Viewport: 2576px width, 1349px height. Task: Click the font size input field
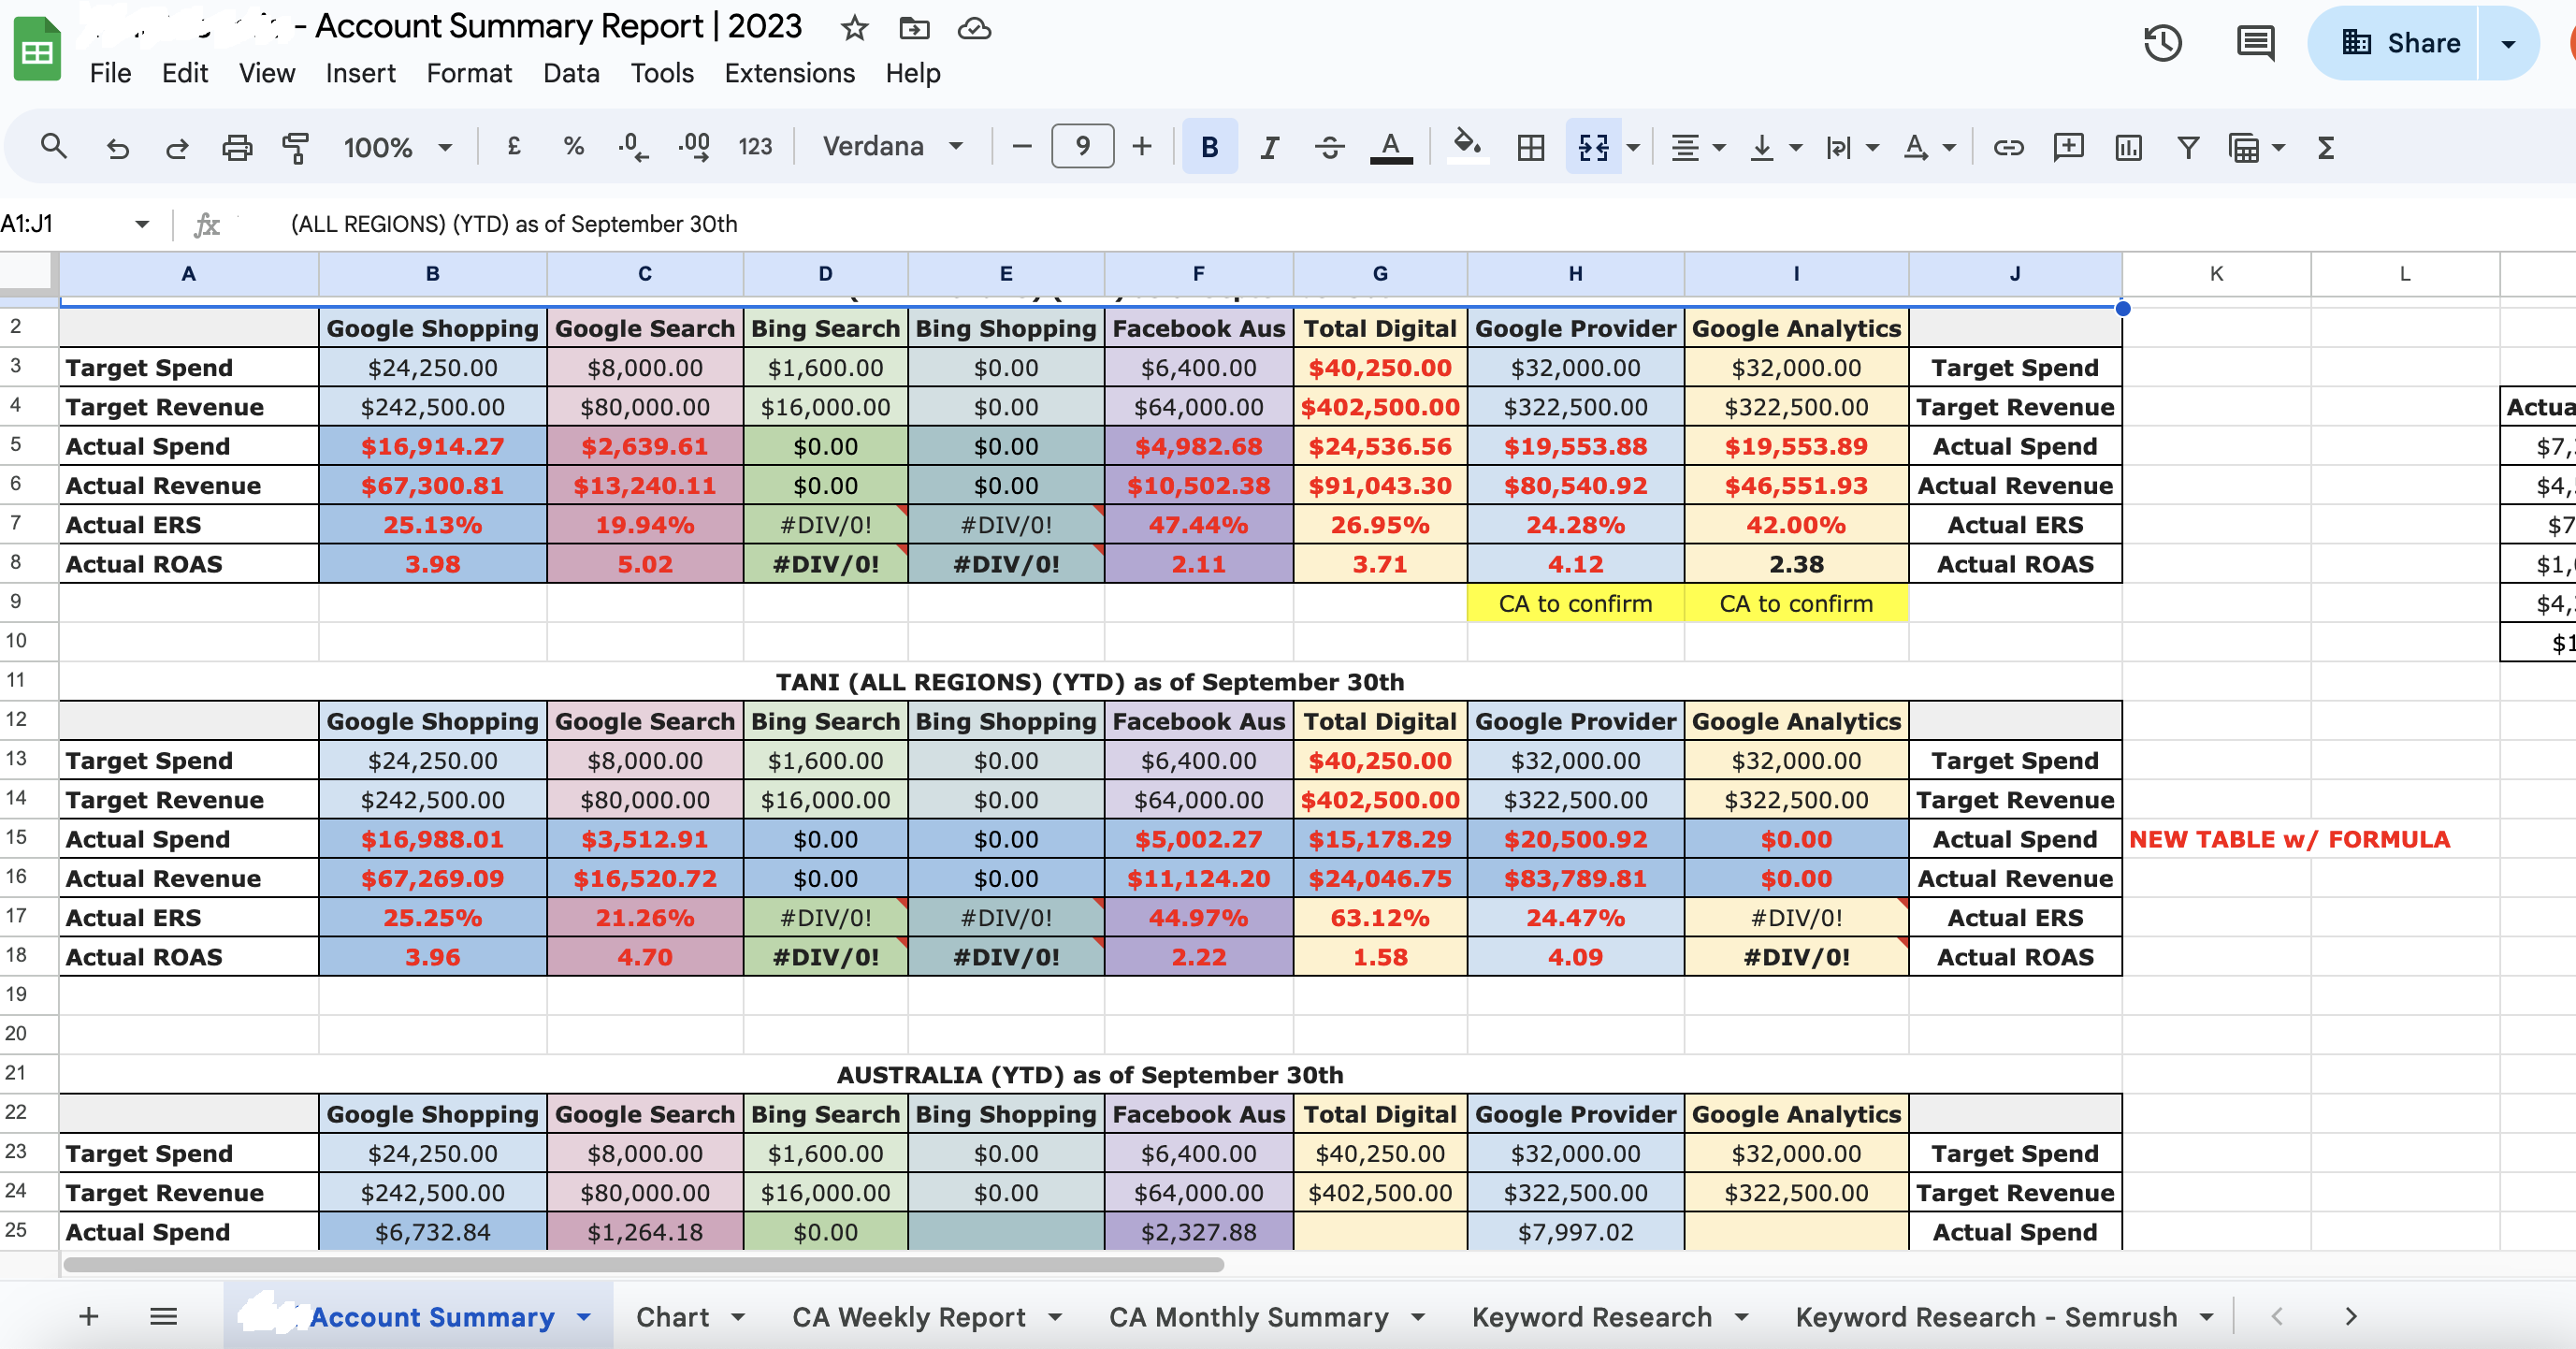[1082, 147]
